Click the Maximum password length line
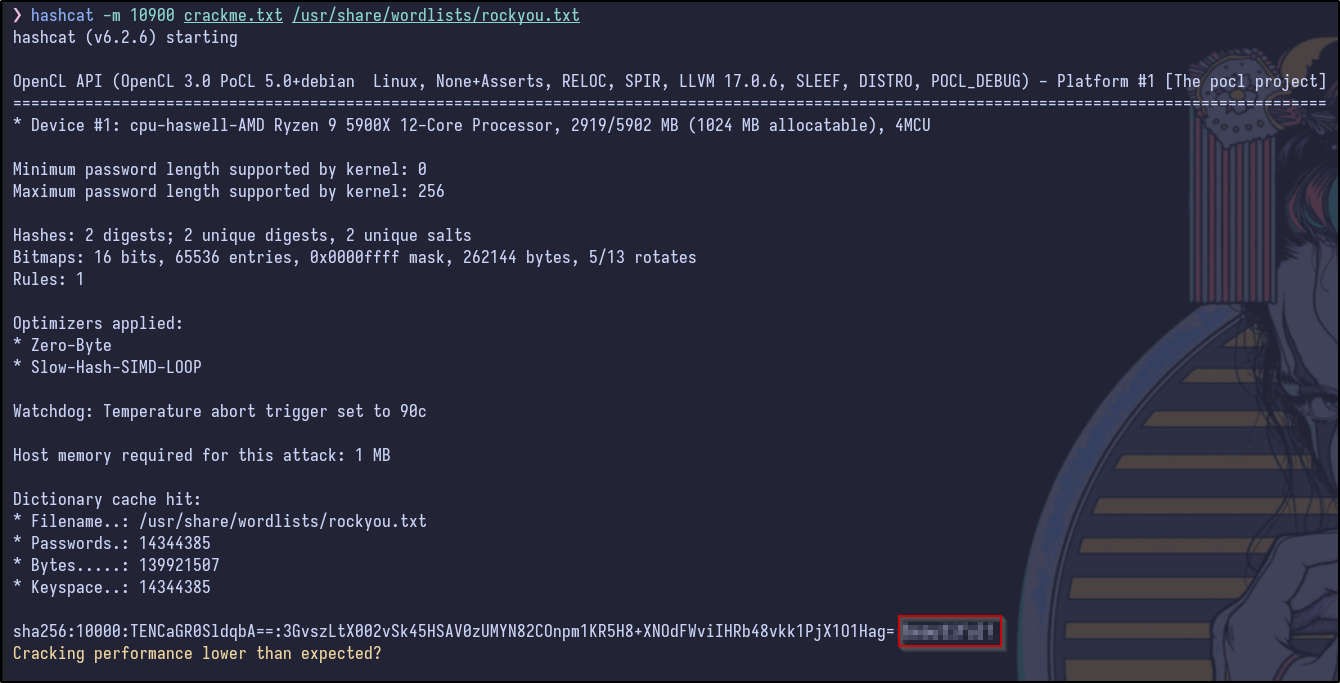 [228, 192]
